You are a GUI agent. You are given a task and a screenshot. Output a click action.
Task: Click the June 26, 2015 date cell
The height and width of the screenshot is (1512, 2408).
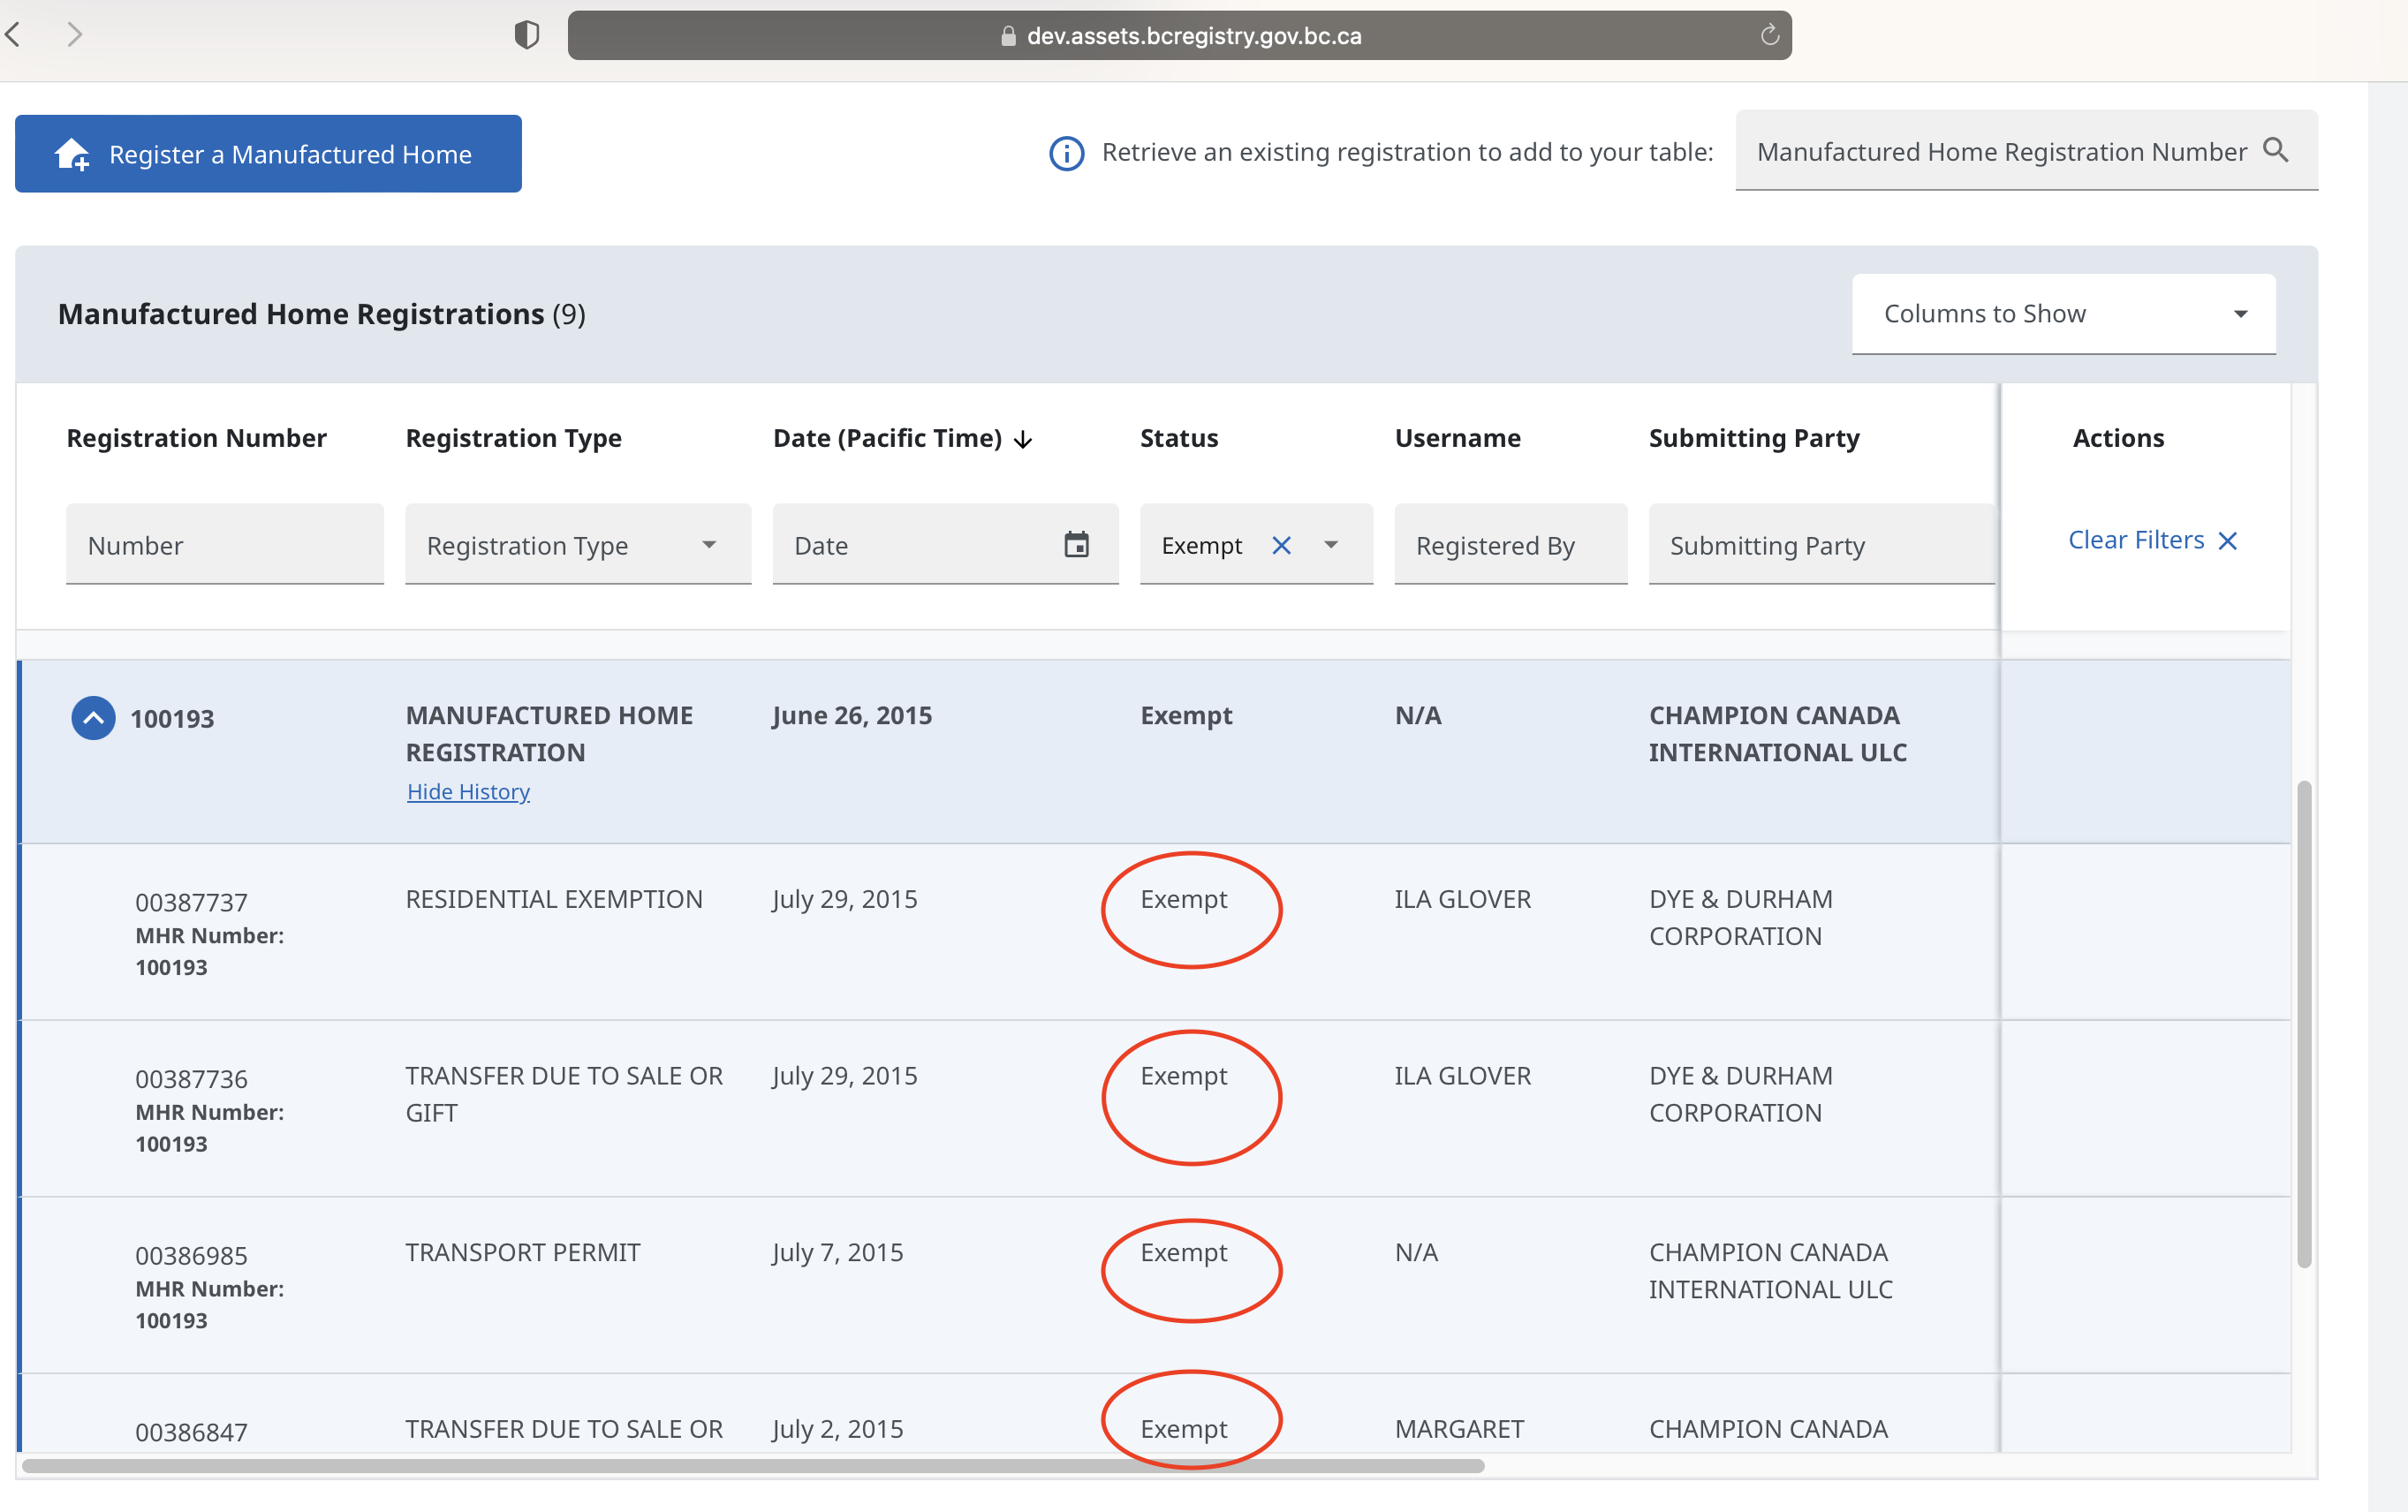click(852, 716)
